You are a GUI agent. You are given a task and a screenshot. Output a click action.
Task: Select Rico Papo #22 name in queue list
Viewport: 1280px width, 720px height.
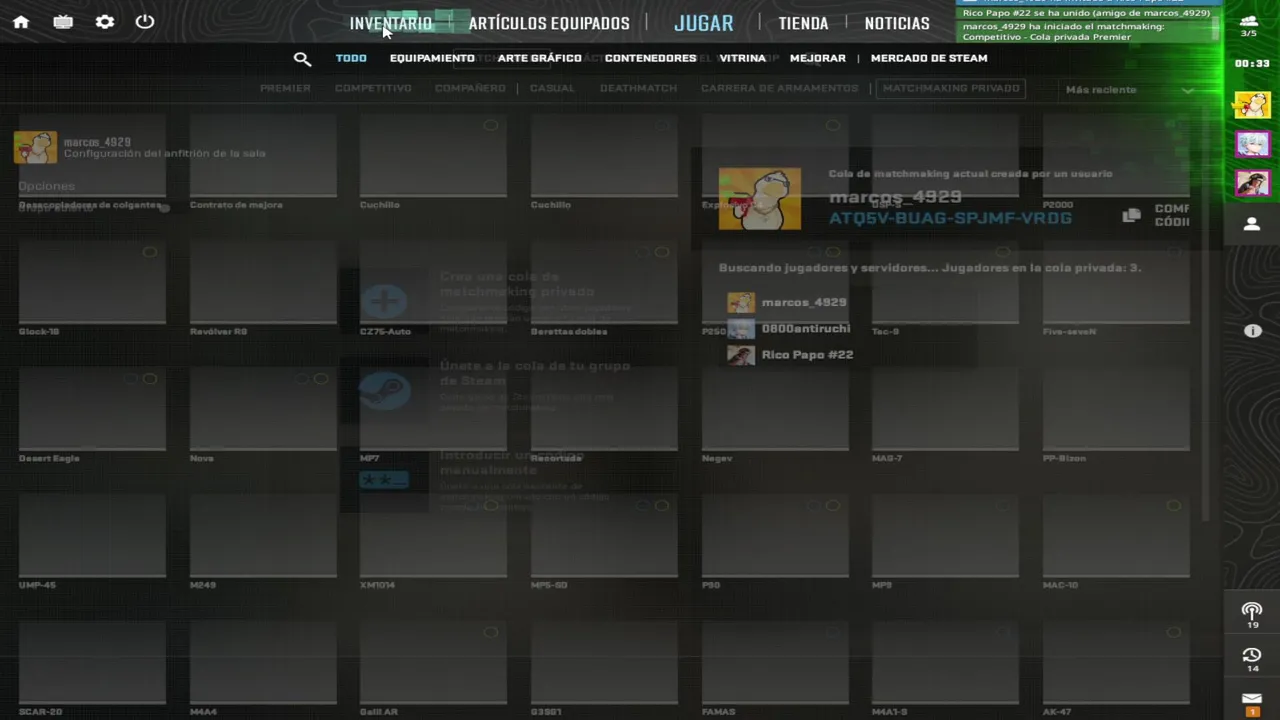tap(807, 355)
